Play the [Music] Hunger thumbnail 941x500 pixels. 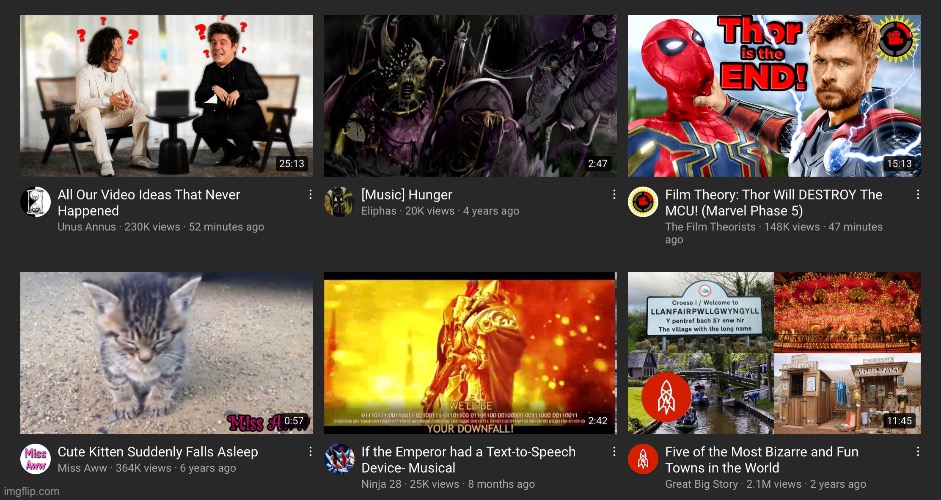pyautogui.click(x=470, y=96)
